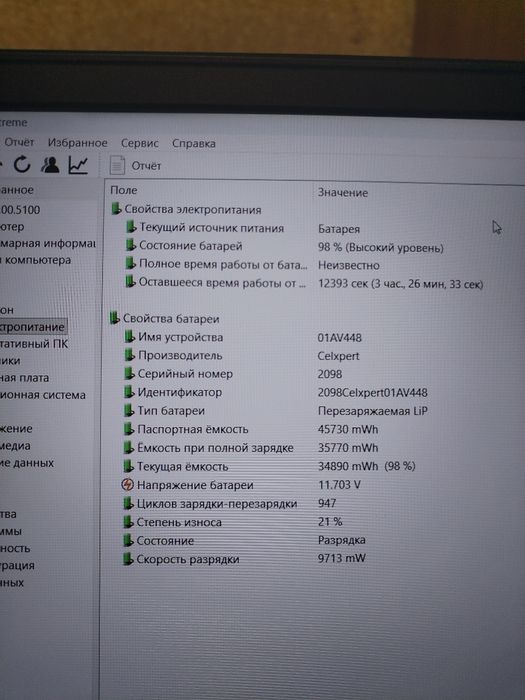Click the voltage icon beside Напряжение батареи
Viewport: 525px width, 700px height.
click(128, 484)
